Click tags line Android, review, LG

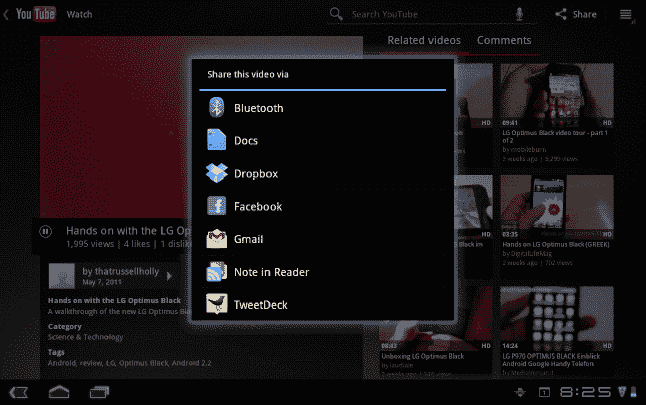click(129, 363)
